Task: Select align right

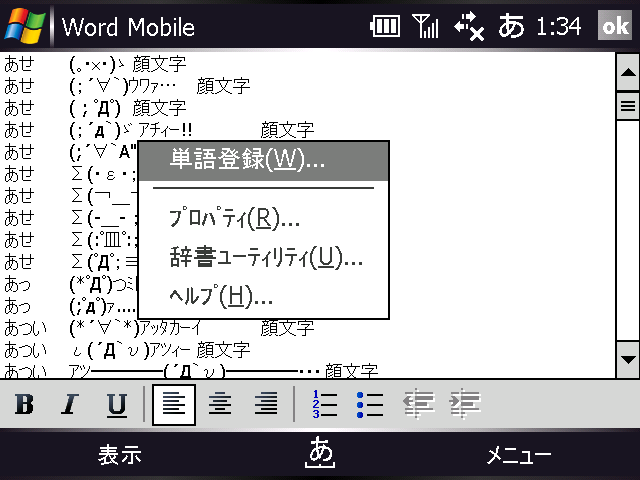Action: point(266,404)
